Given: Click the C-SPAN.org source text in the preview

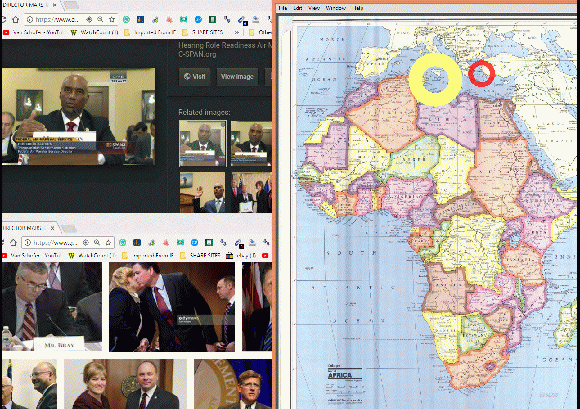Looking at the screenshot, I should pos(197,54).
